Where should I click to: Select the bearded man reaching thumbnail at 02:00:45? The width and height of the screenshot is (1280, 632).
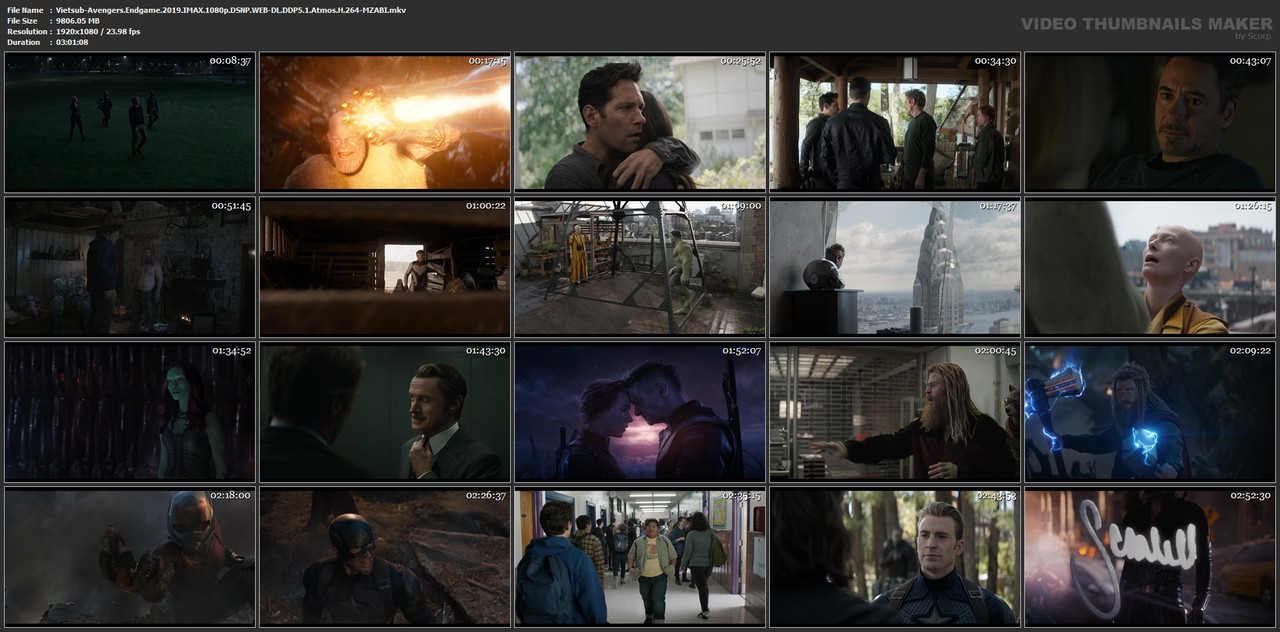(895, 412)
